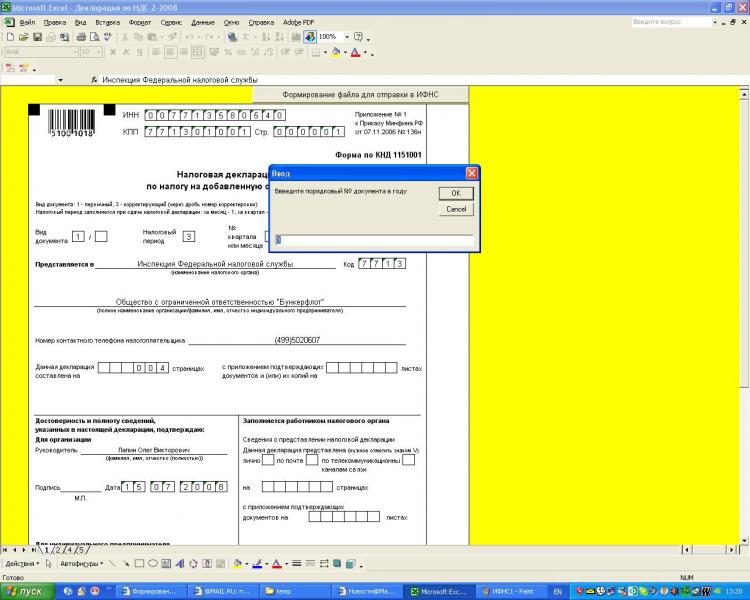Open the zoom 100% dropdown

click(x=344, y=37)
